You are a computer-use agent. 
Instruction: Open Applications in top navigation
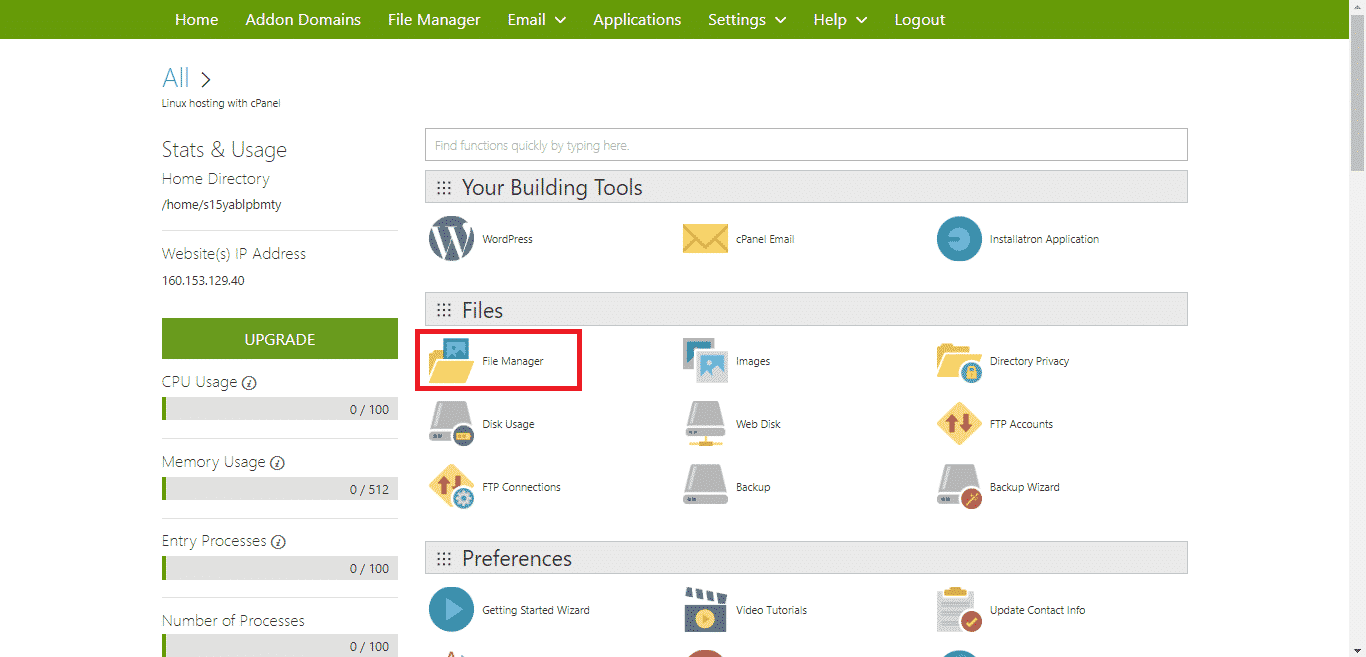pos(637,20)
